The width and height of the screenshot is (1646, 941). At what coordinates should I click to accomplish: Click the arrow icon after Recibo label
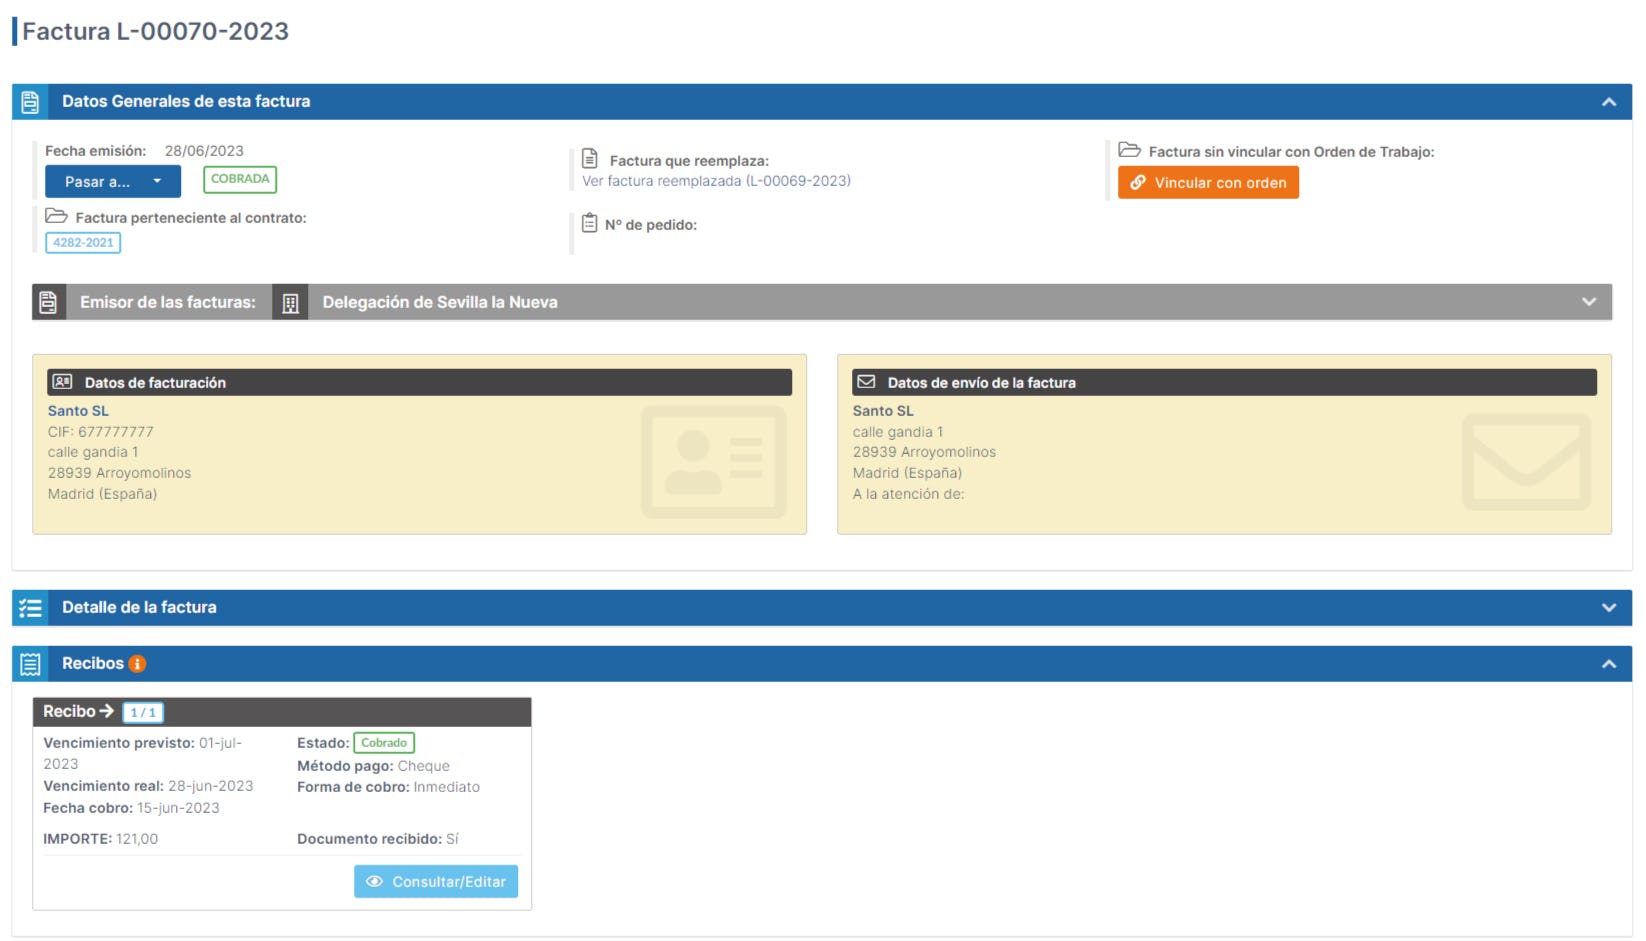(x=107, y=711)
